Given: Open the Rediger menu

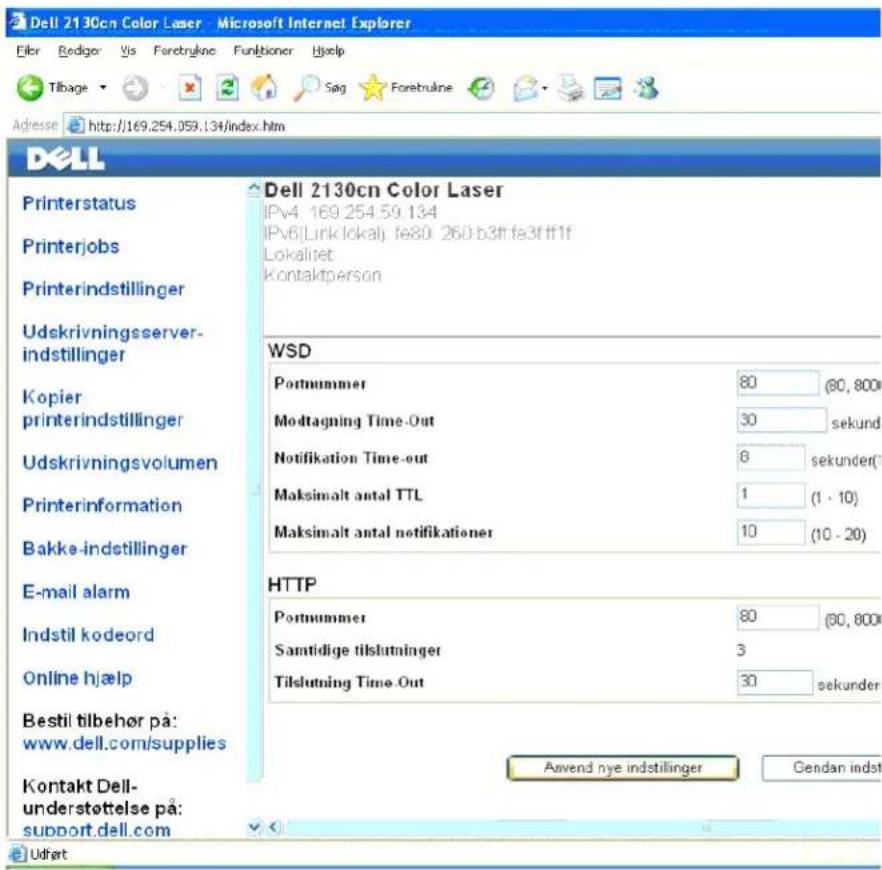Looking at the screenshot, I should [79, 51].
